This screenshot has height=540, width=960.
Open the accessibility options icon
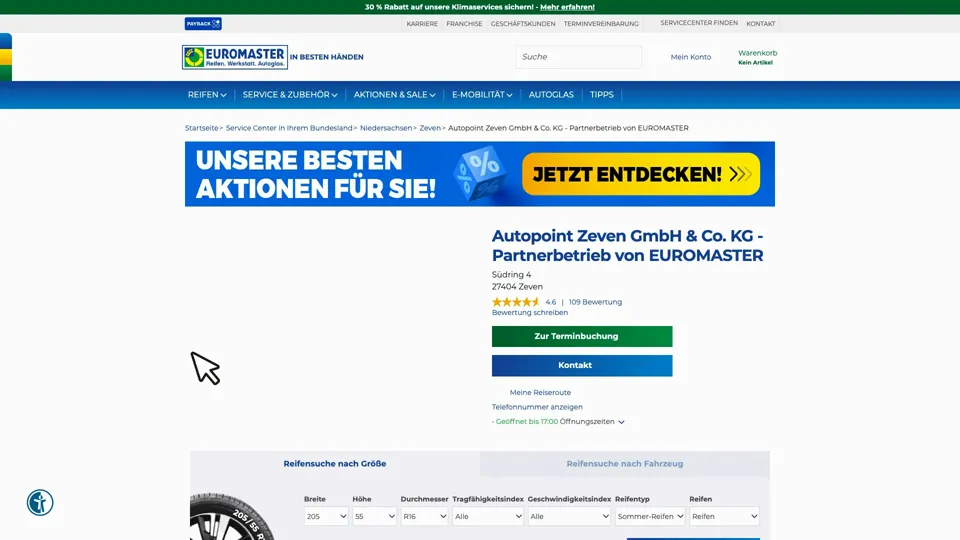40,503
